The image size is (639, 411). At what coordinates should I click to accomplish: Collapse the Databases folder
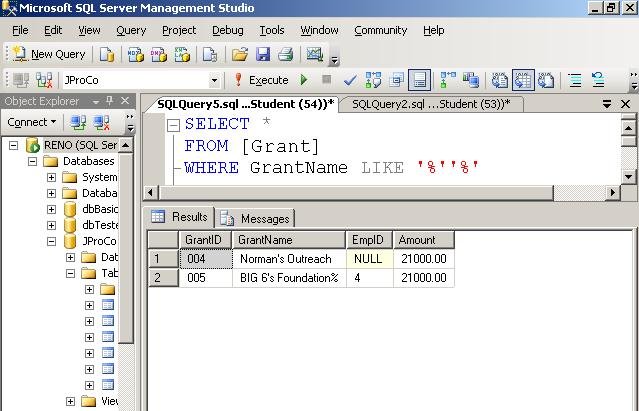[32, 161]
